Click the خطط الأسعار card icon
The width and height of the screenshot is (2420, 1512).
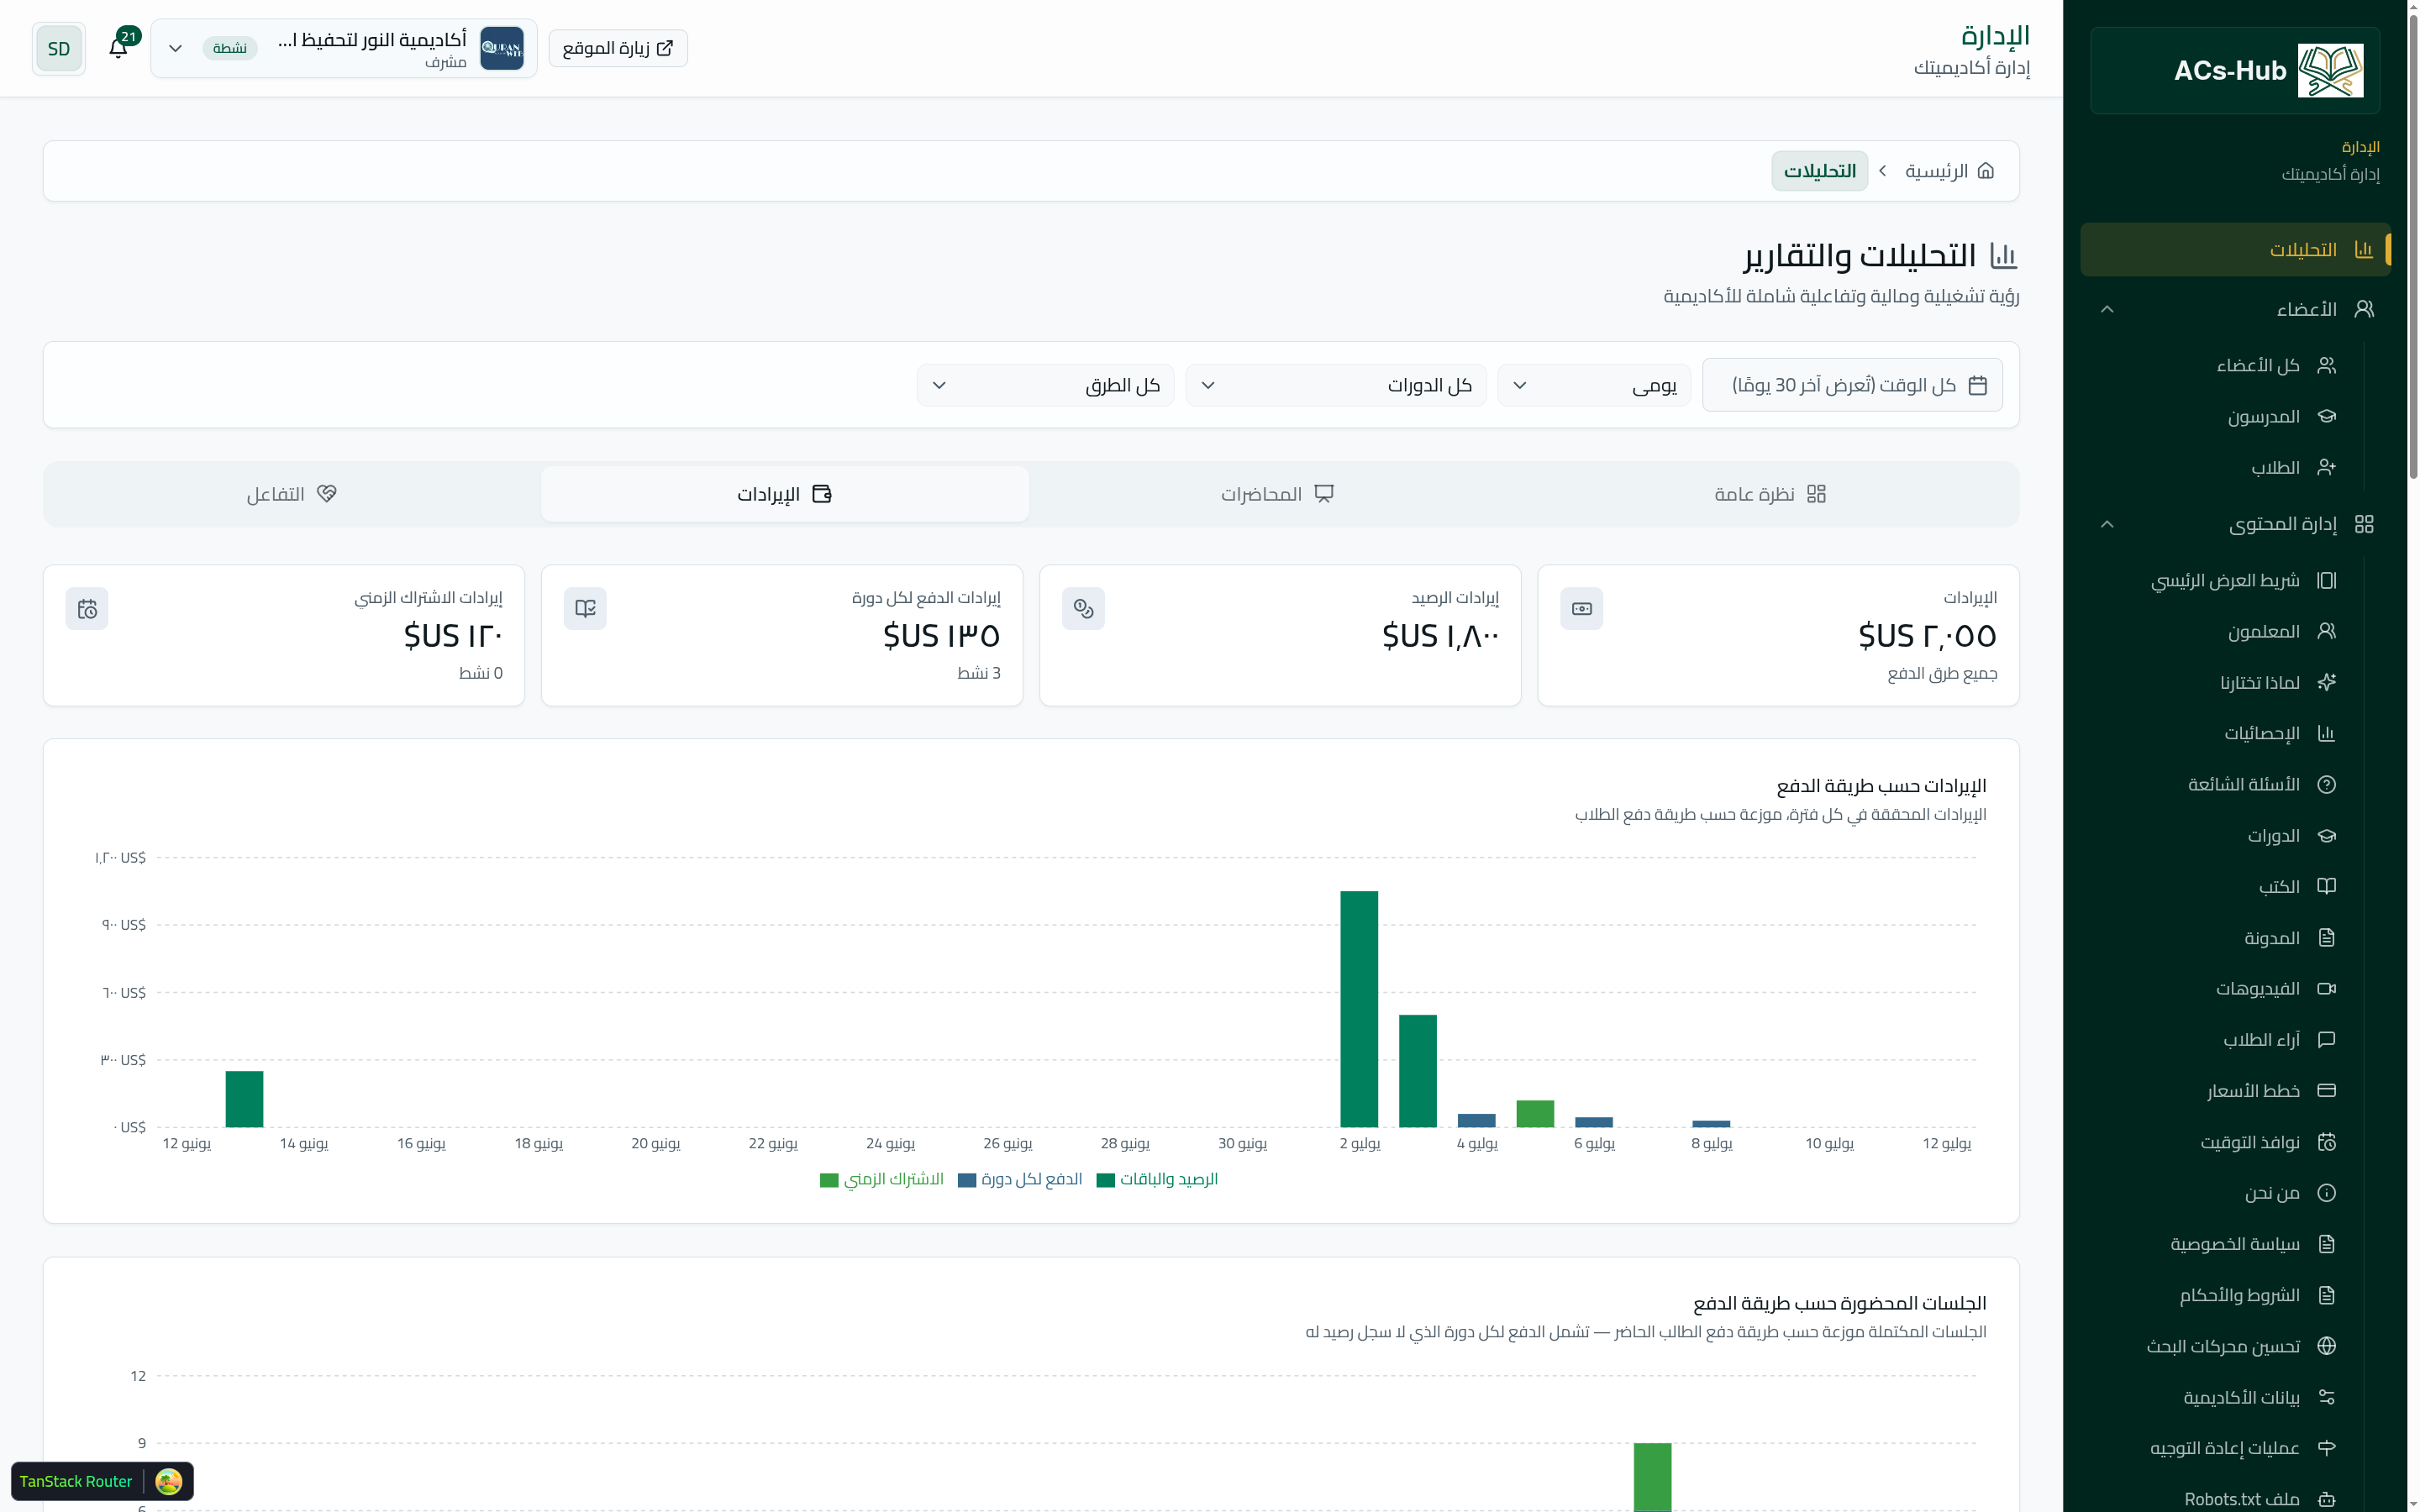coord(2326,1090)
